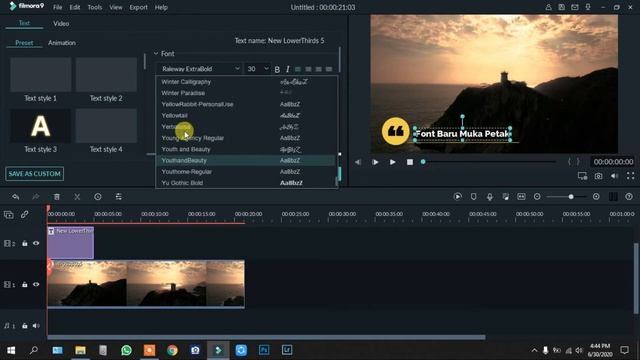Open the speed clock icon
The image size is (640, 360).
[98, 197]
